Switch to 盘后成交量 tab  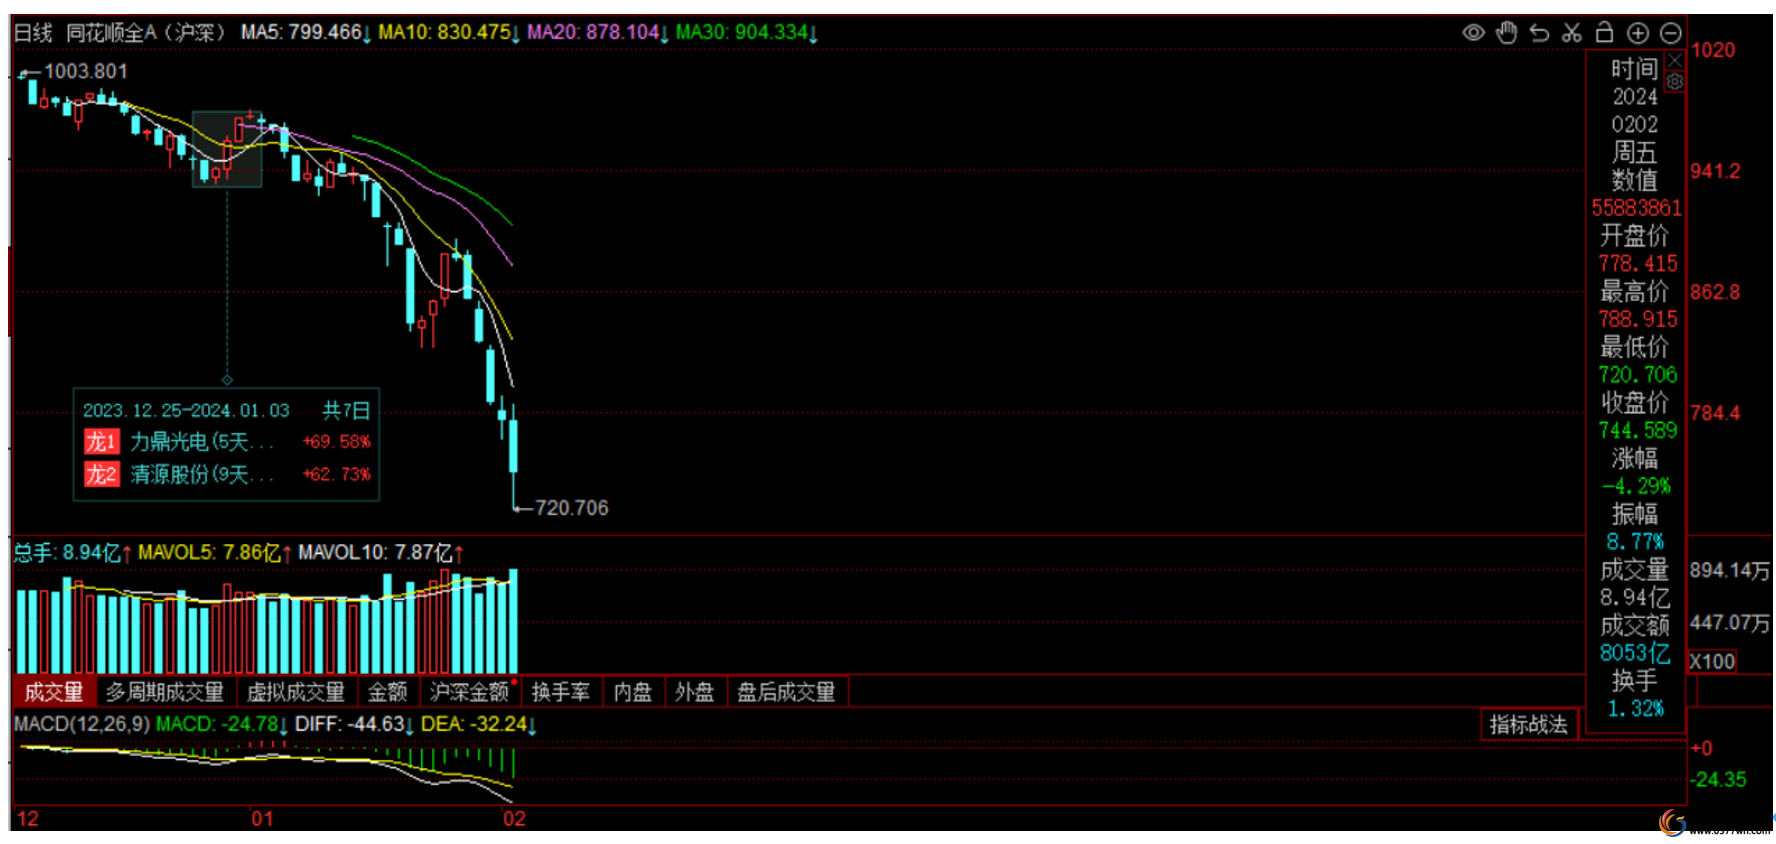787,692
